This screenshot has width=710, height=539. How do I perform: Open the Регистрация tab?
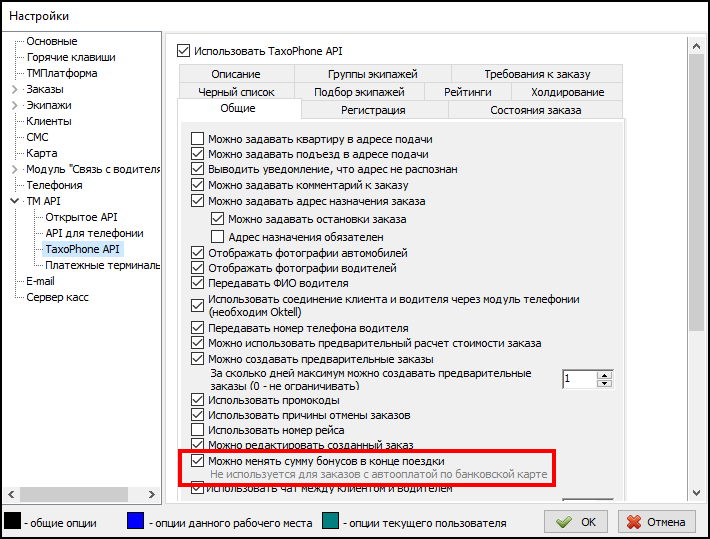tap(372, 110)
